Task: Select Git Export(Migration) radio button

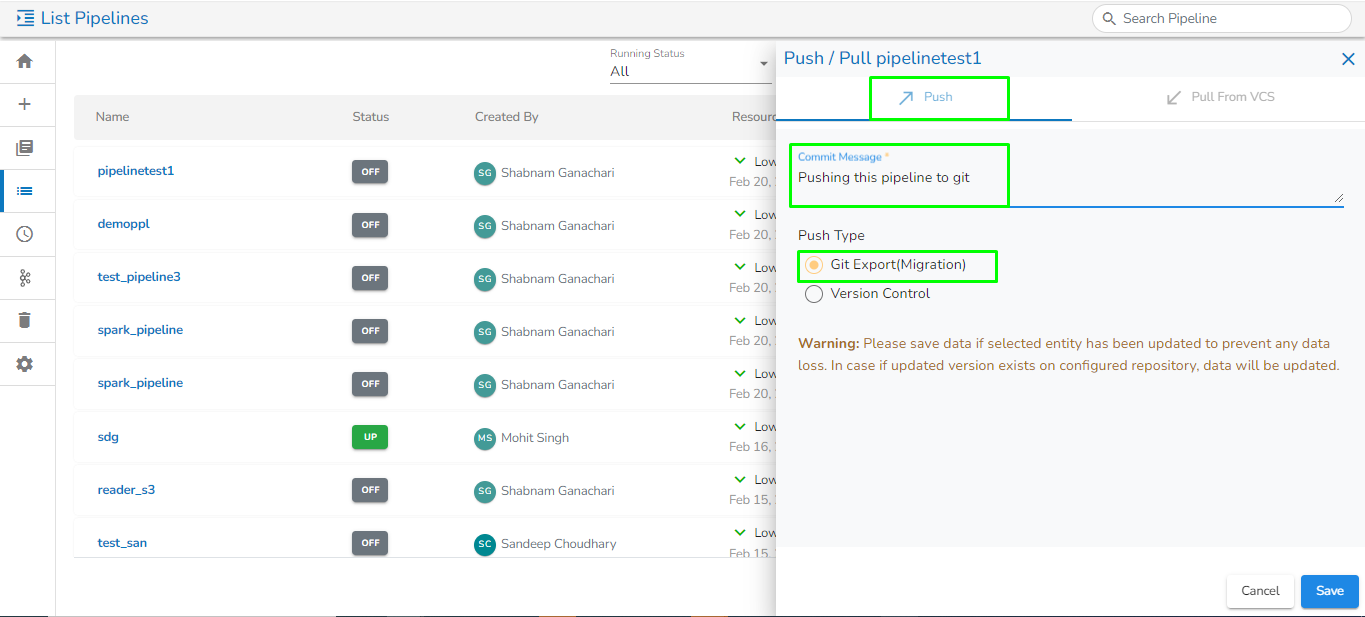Action: [814, 265]
